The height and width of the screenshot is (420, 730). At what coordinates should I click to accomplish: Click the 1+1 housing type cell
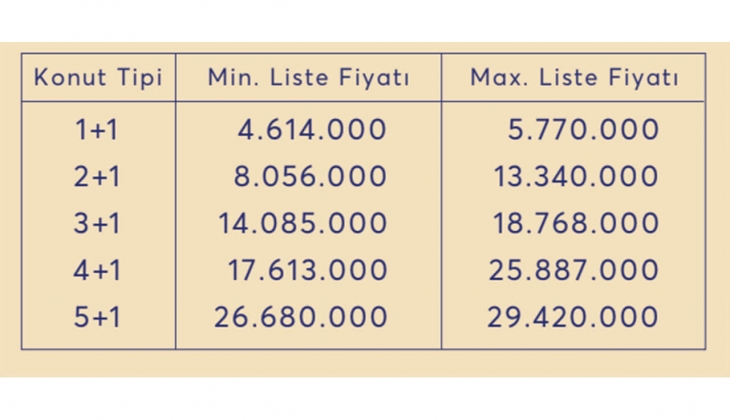pyautogui.click(x=98, y=130)
